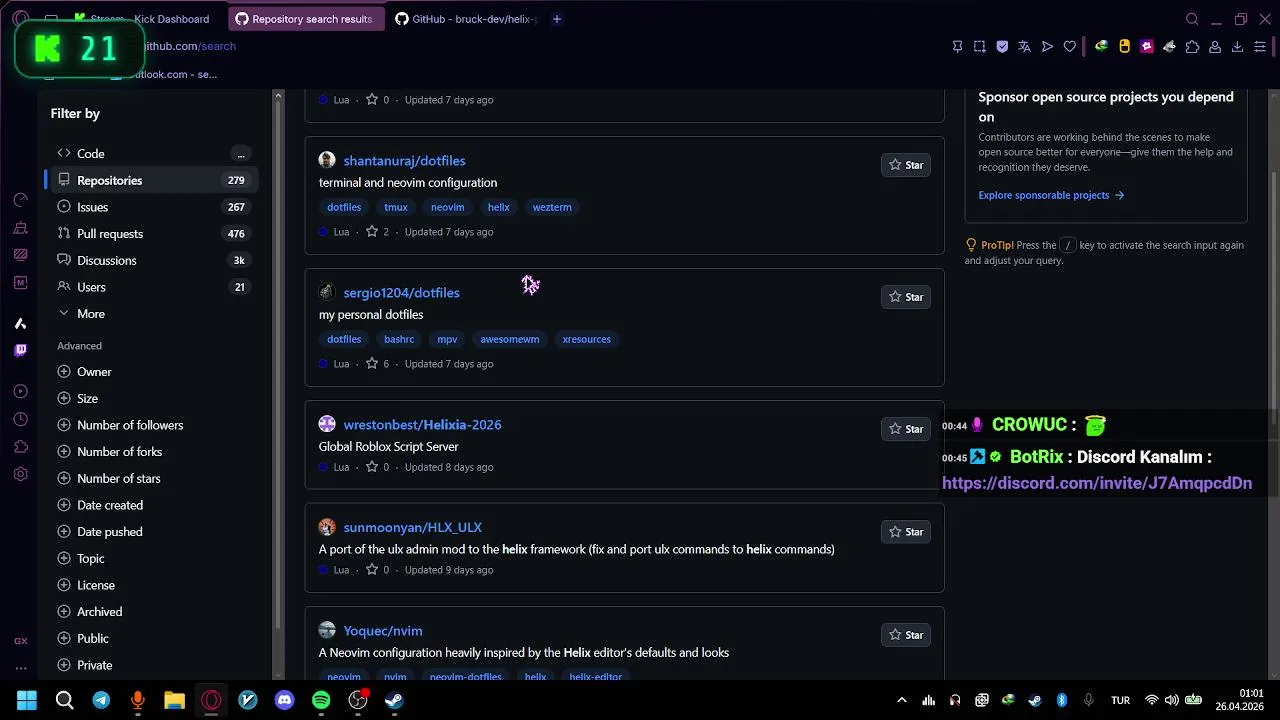Filter results by Pull requests

152,234
